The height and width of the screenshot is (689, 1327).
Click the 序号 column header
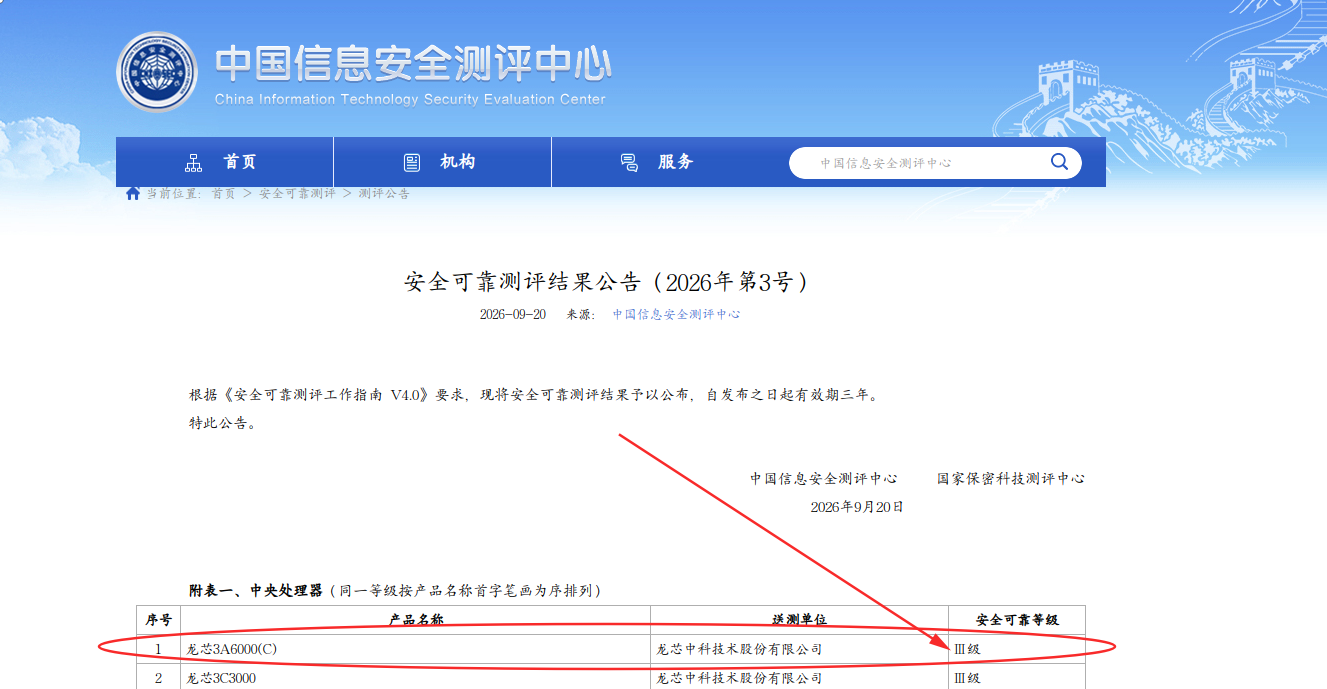[159, 620]
